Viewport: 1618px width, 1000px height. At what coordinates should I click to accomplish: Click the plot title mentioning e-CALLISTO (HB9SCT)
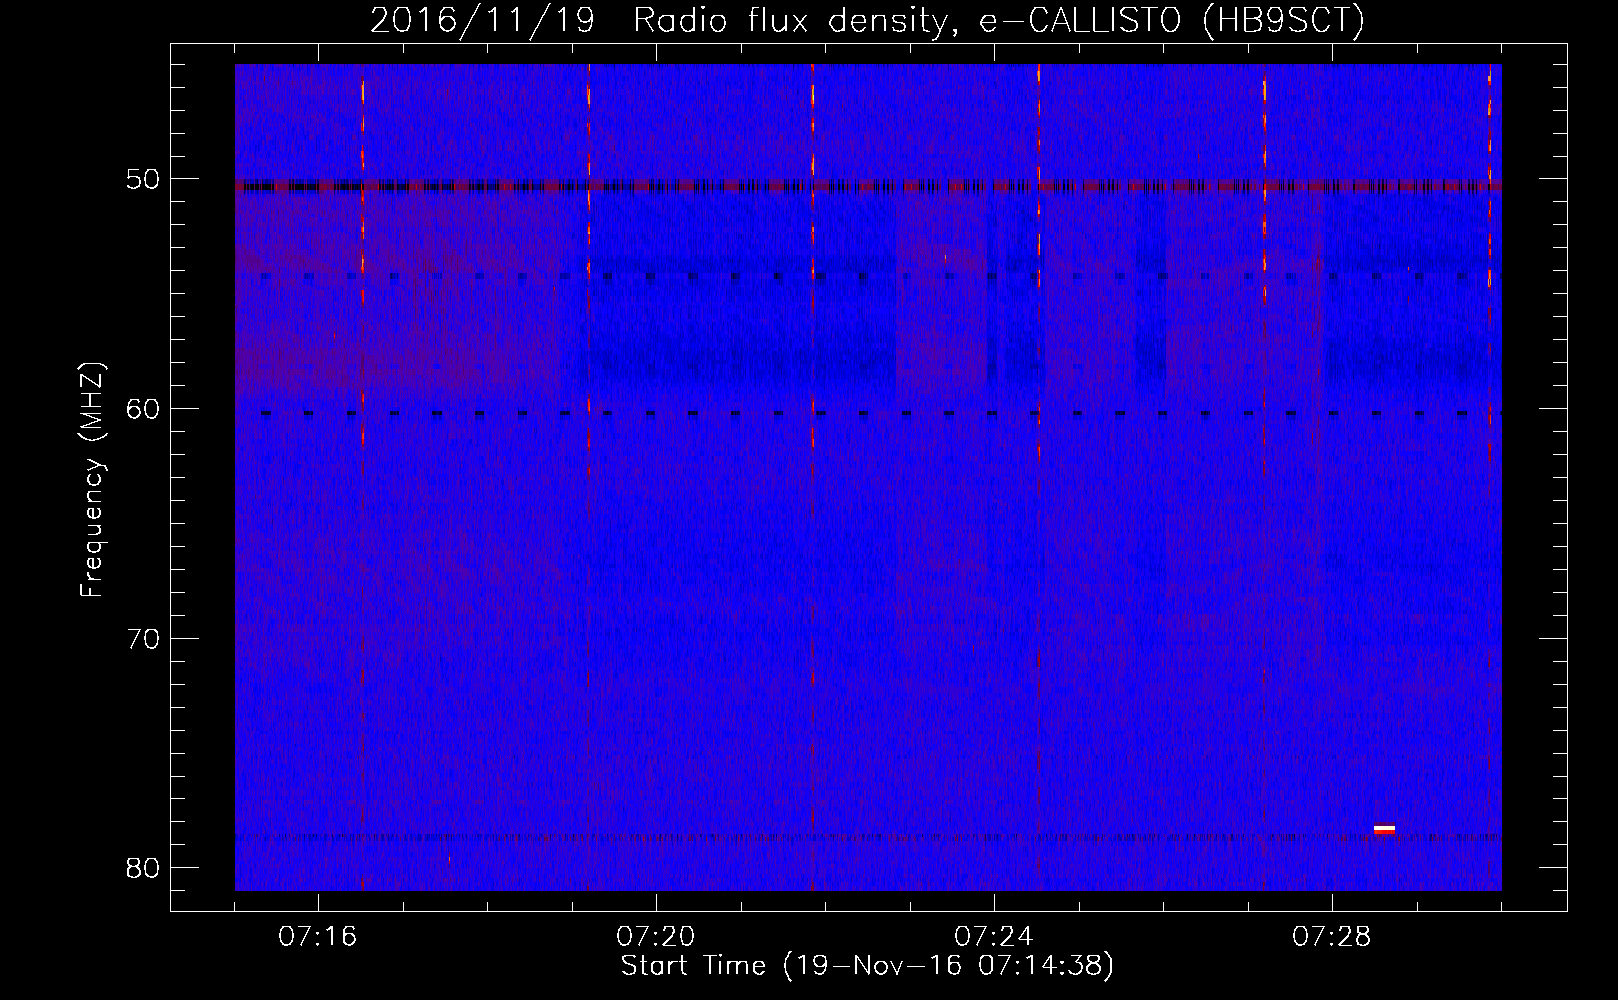867,21
